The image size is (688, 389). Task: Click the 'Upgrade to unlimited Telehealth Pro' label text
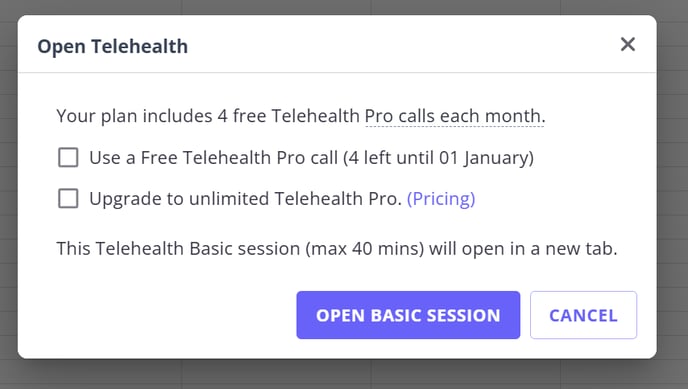pyautogui.click(x=246, y=199)
